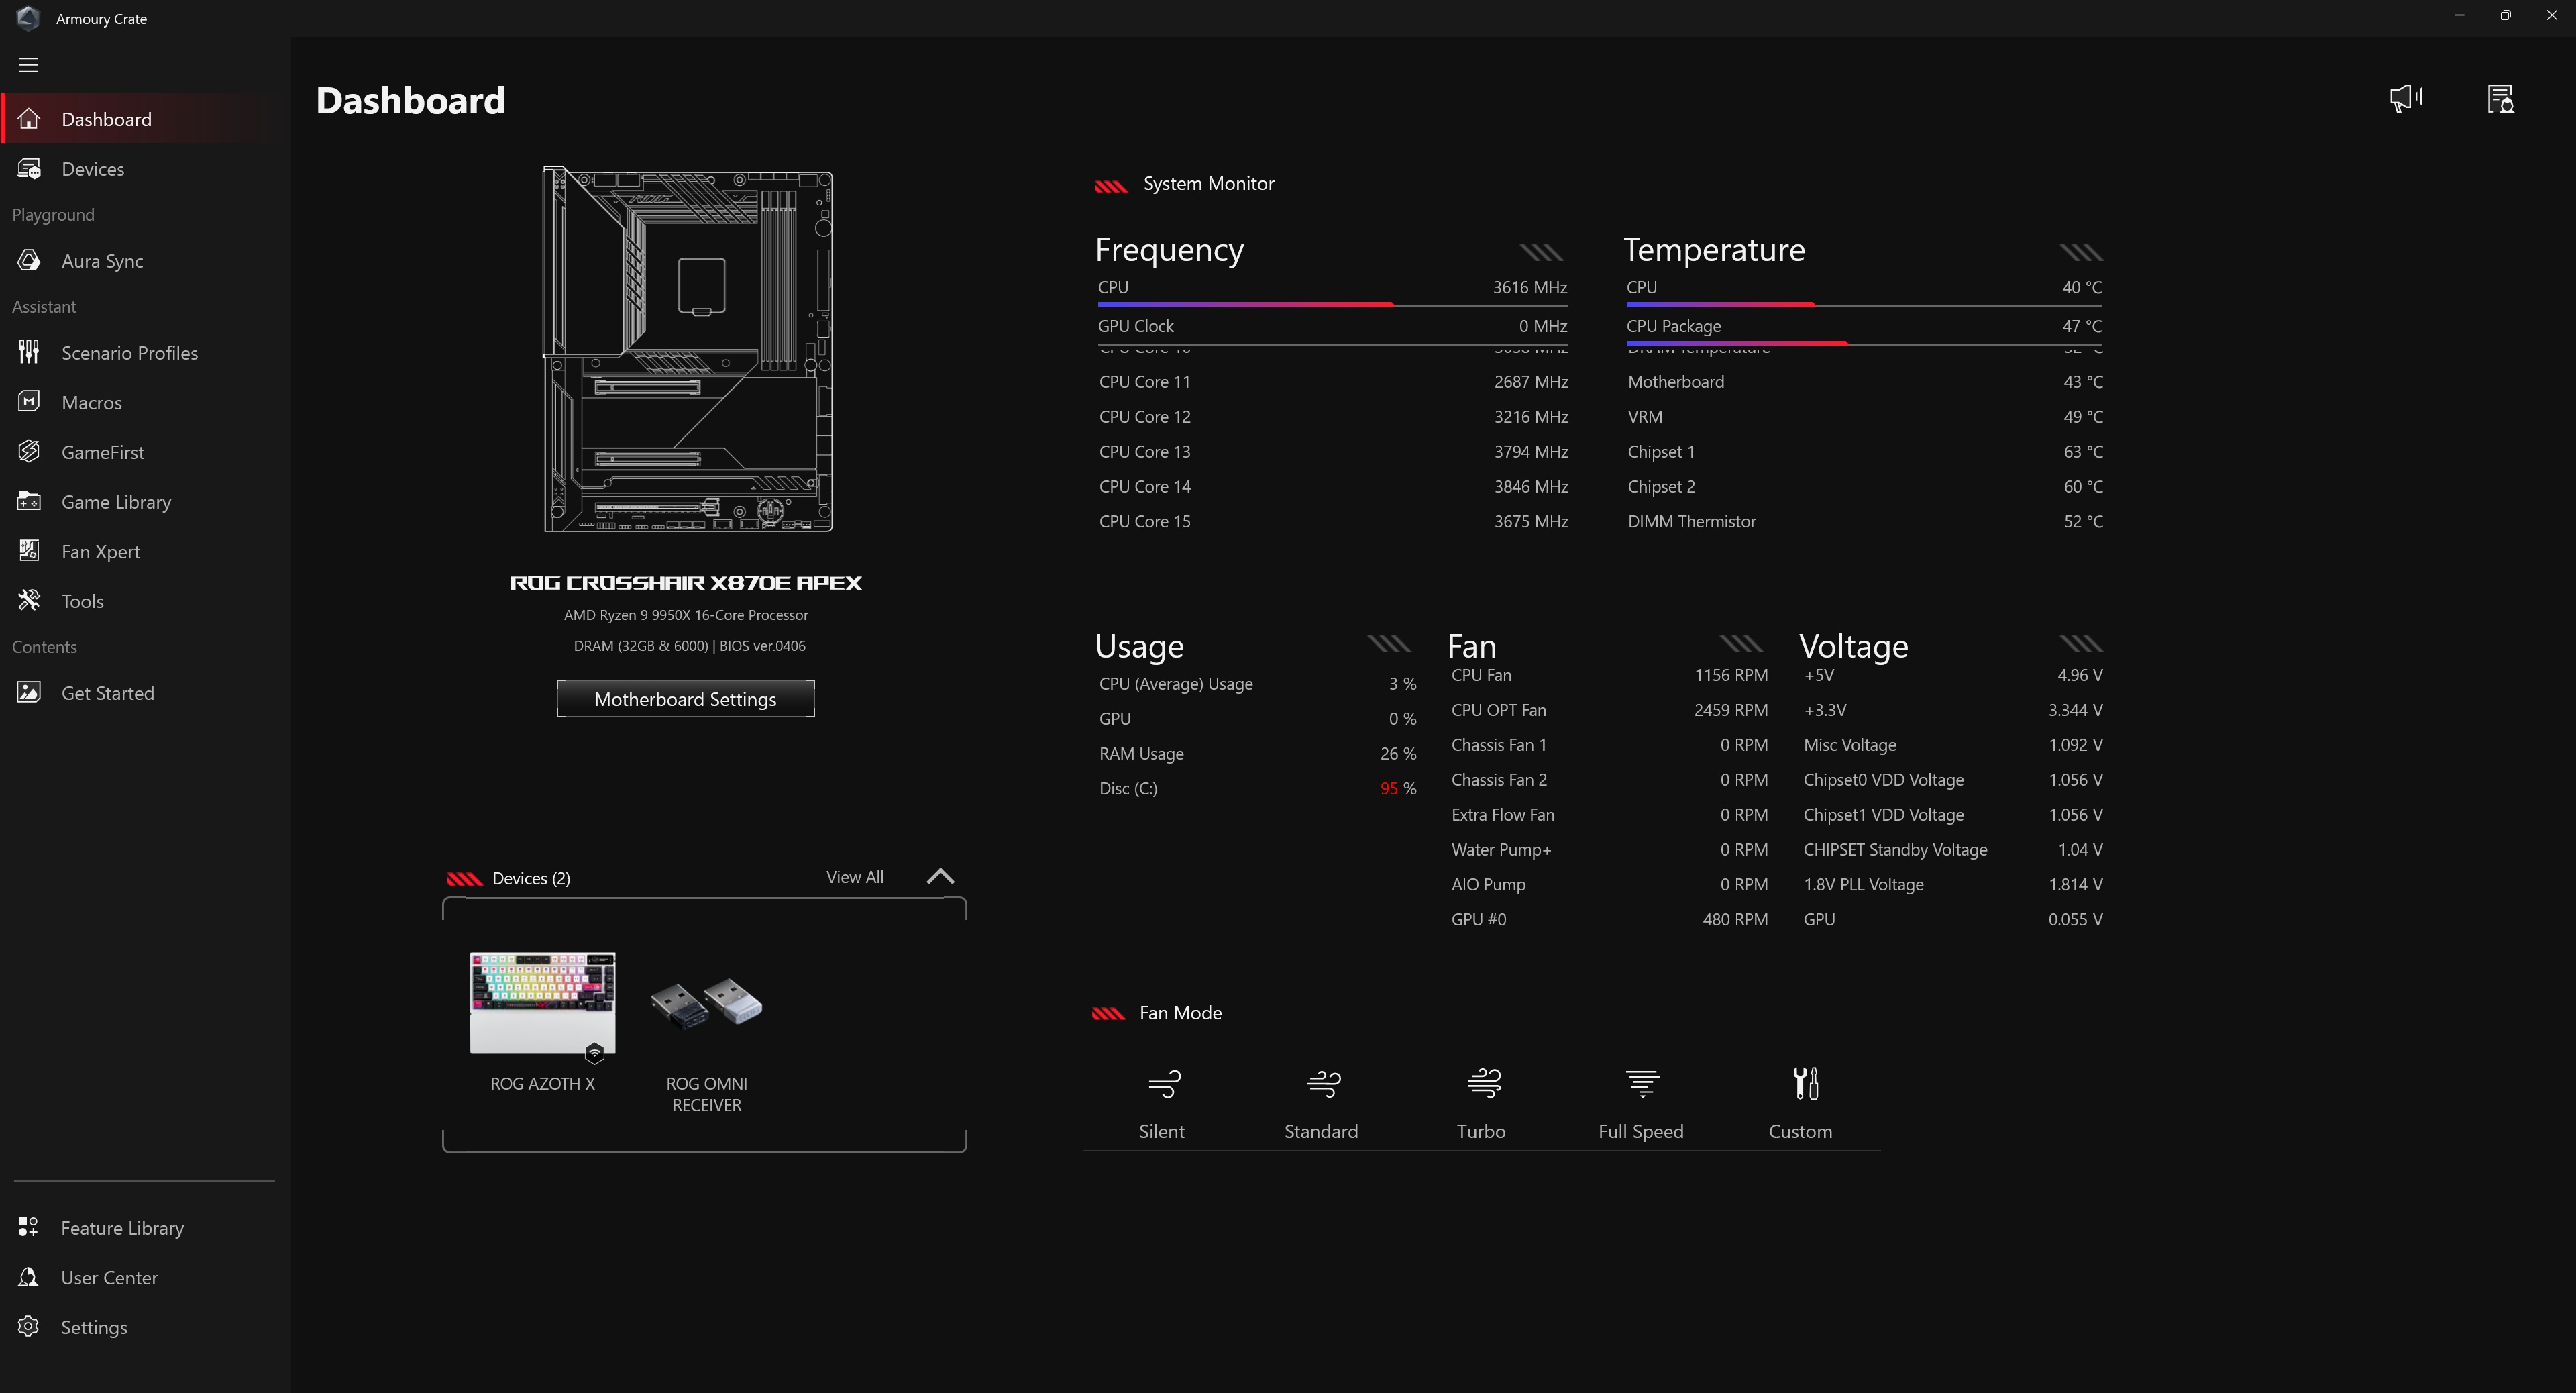2576x1393 pixels.
Task: Click the 1.8V PLL Voltage row
Action: tap(1952, 885)
